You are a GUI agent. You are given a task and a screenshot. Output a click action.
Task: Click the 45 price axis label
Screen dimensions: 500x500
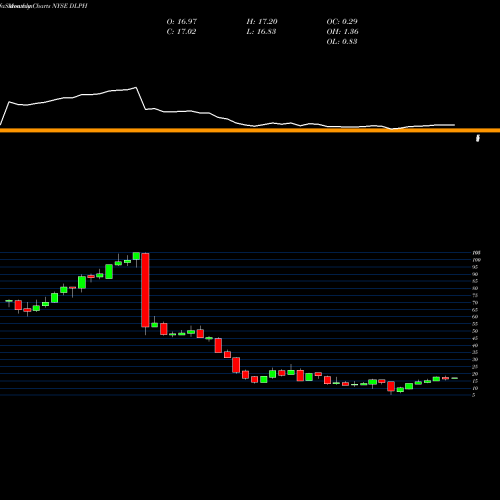(475, 338)
